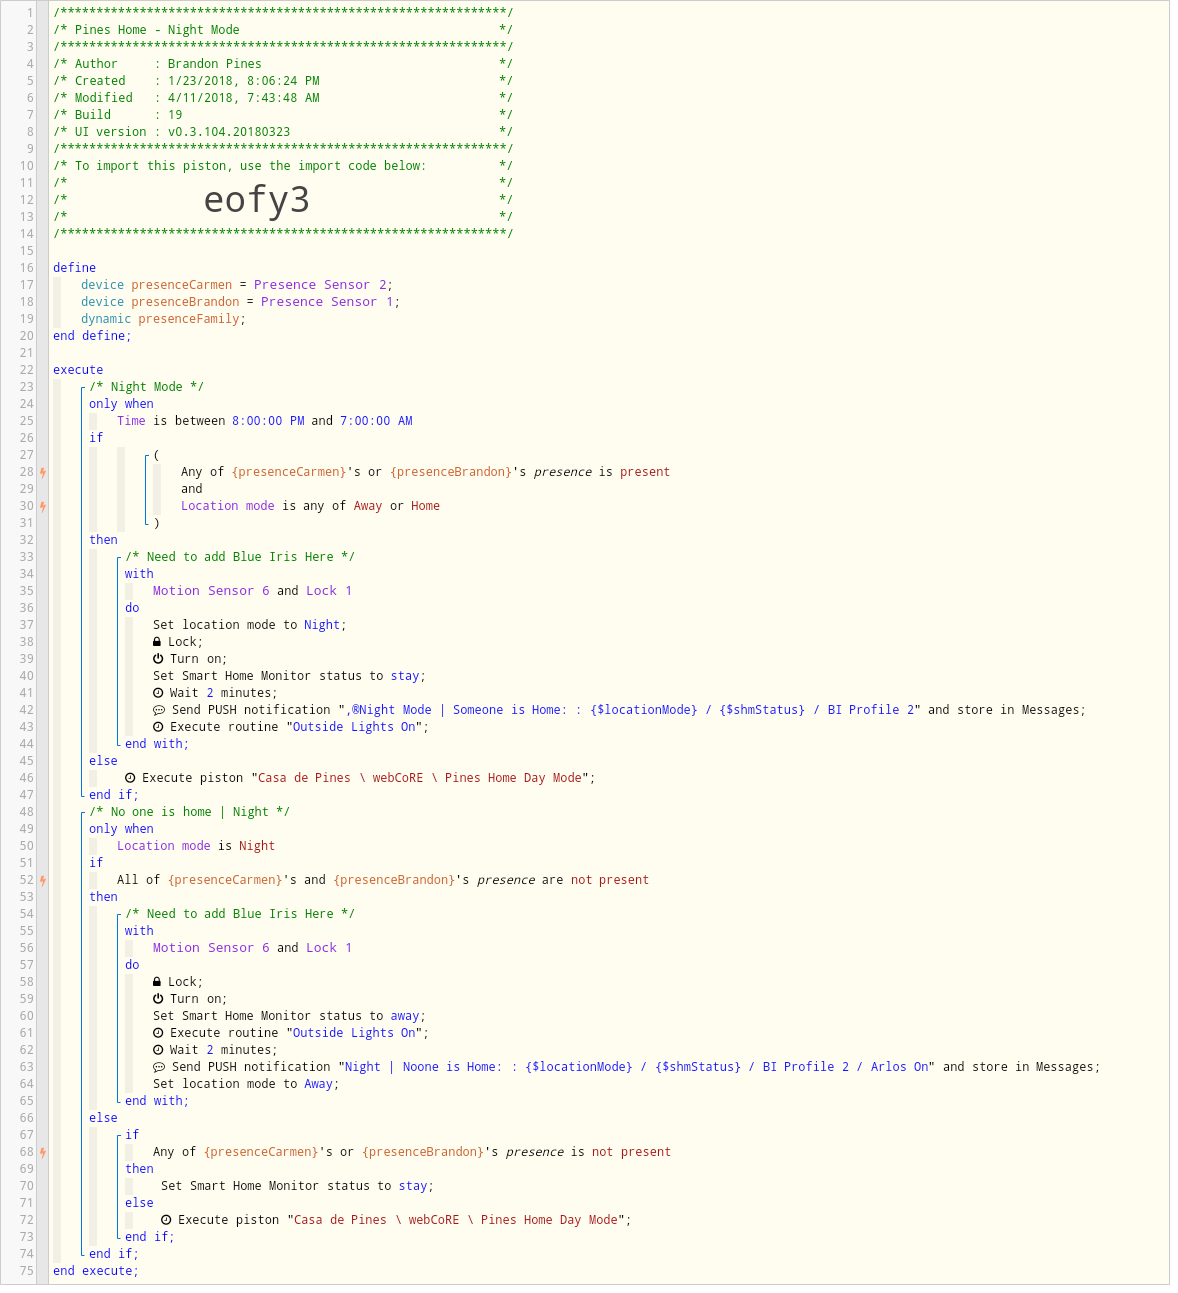Image resolution: width=1178 pixels, height=1293 pixels.
Task: Click the 'Pines Home - Night Mode' title comment
Action: 157,30
